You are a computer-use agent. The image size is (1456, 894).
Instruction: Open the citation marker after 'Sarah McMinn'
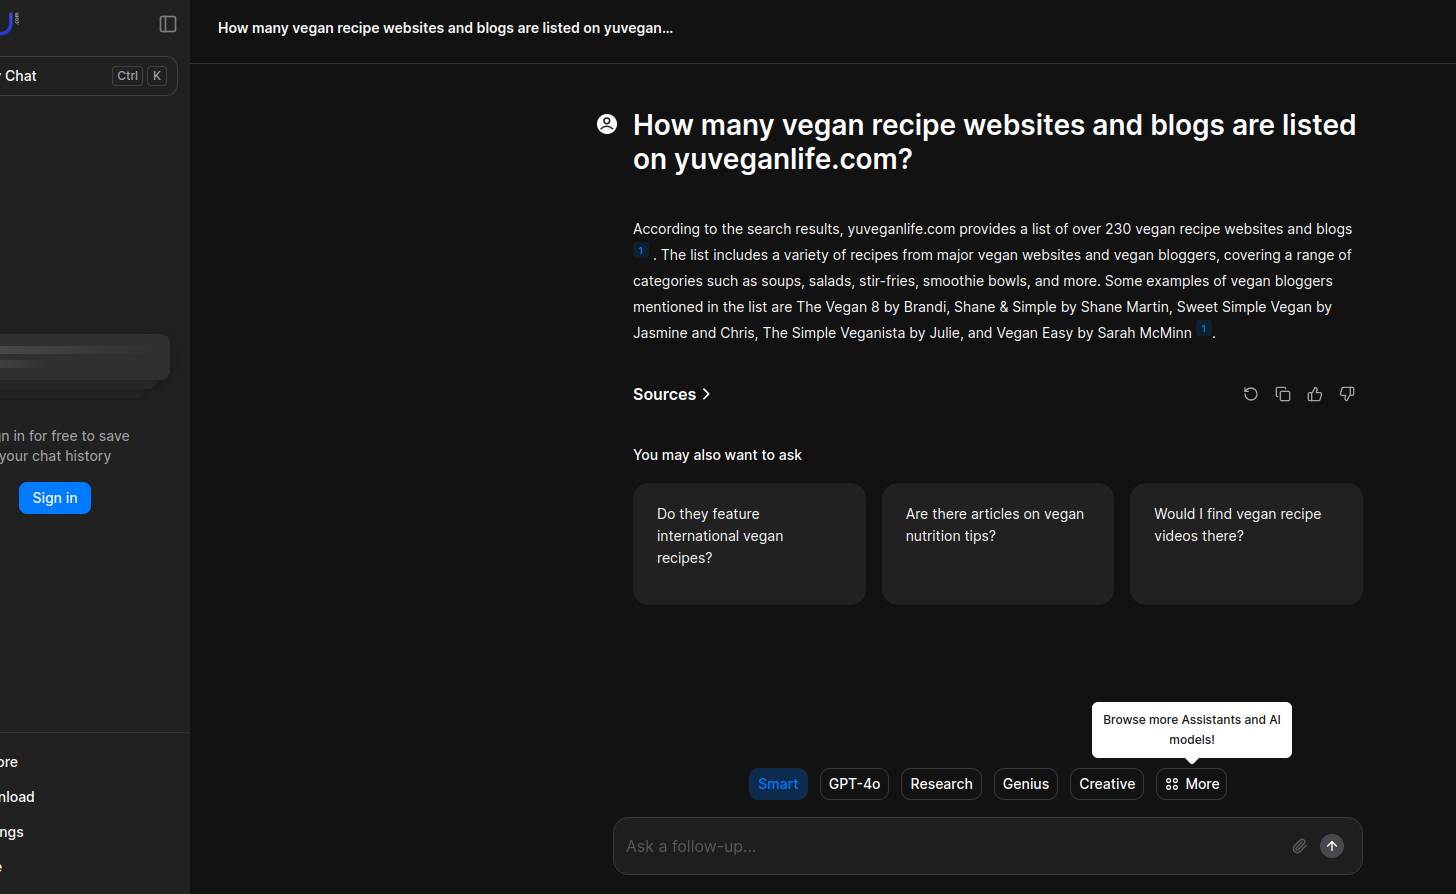tap(1204, 329)
